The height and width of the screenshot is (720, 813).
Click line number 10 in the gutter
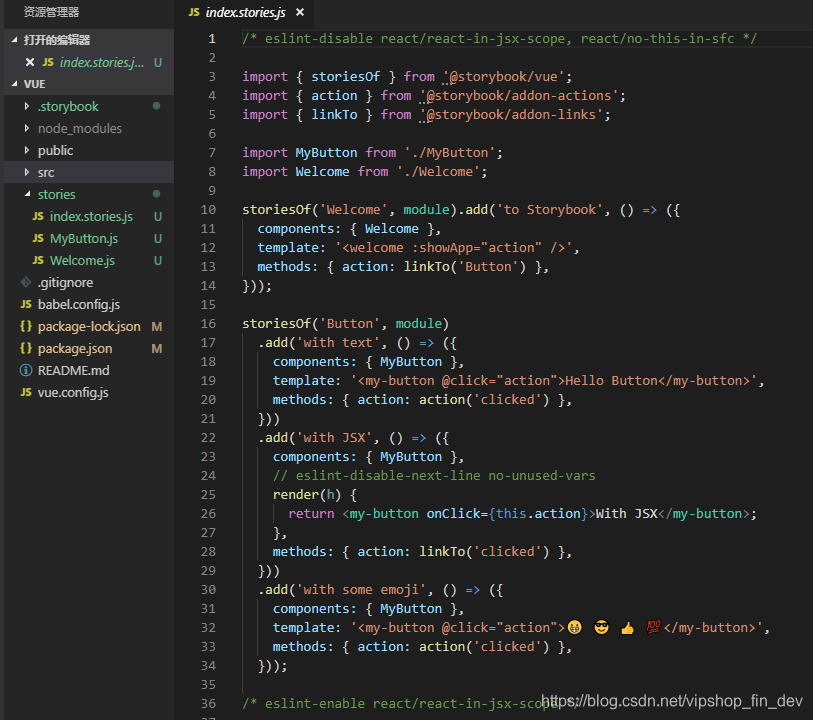tap(208, 209)
